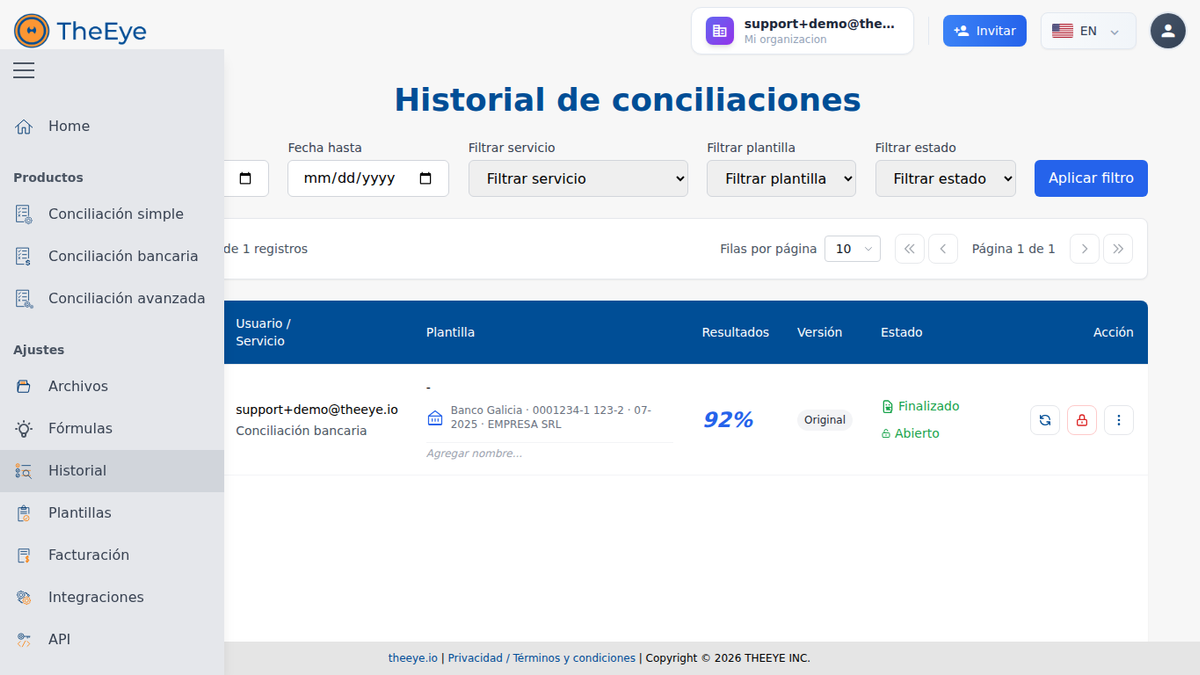Click the Original version badge
Screen dimensions: 1200x675
point(825,420)
